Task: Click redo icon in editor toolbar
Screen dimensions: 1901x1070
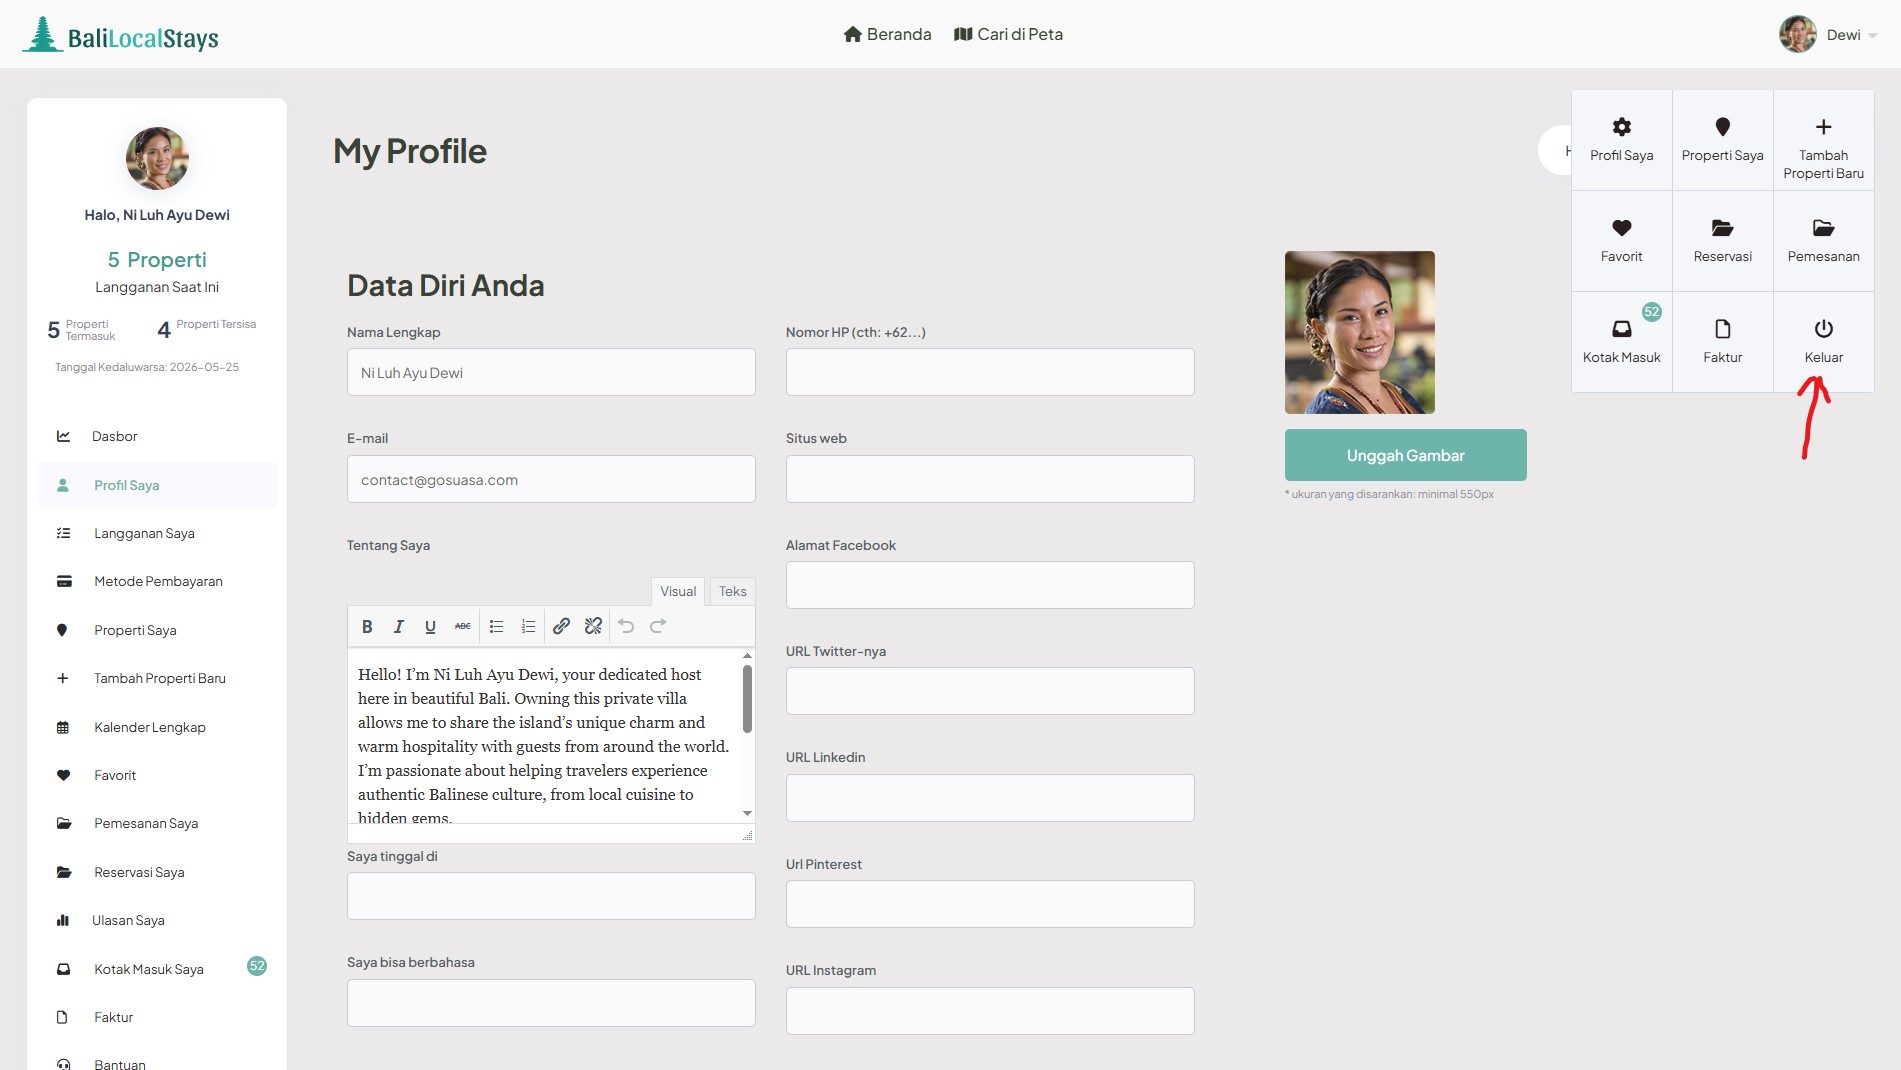Action: coord(658,626)
